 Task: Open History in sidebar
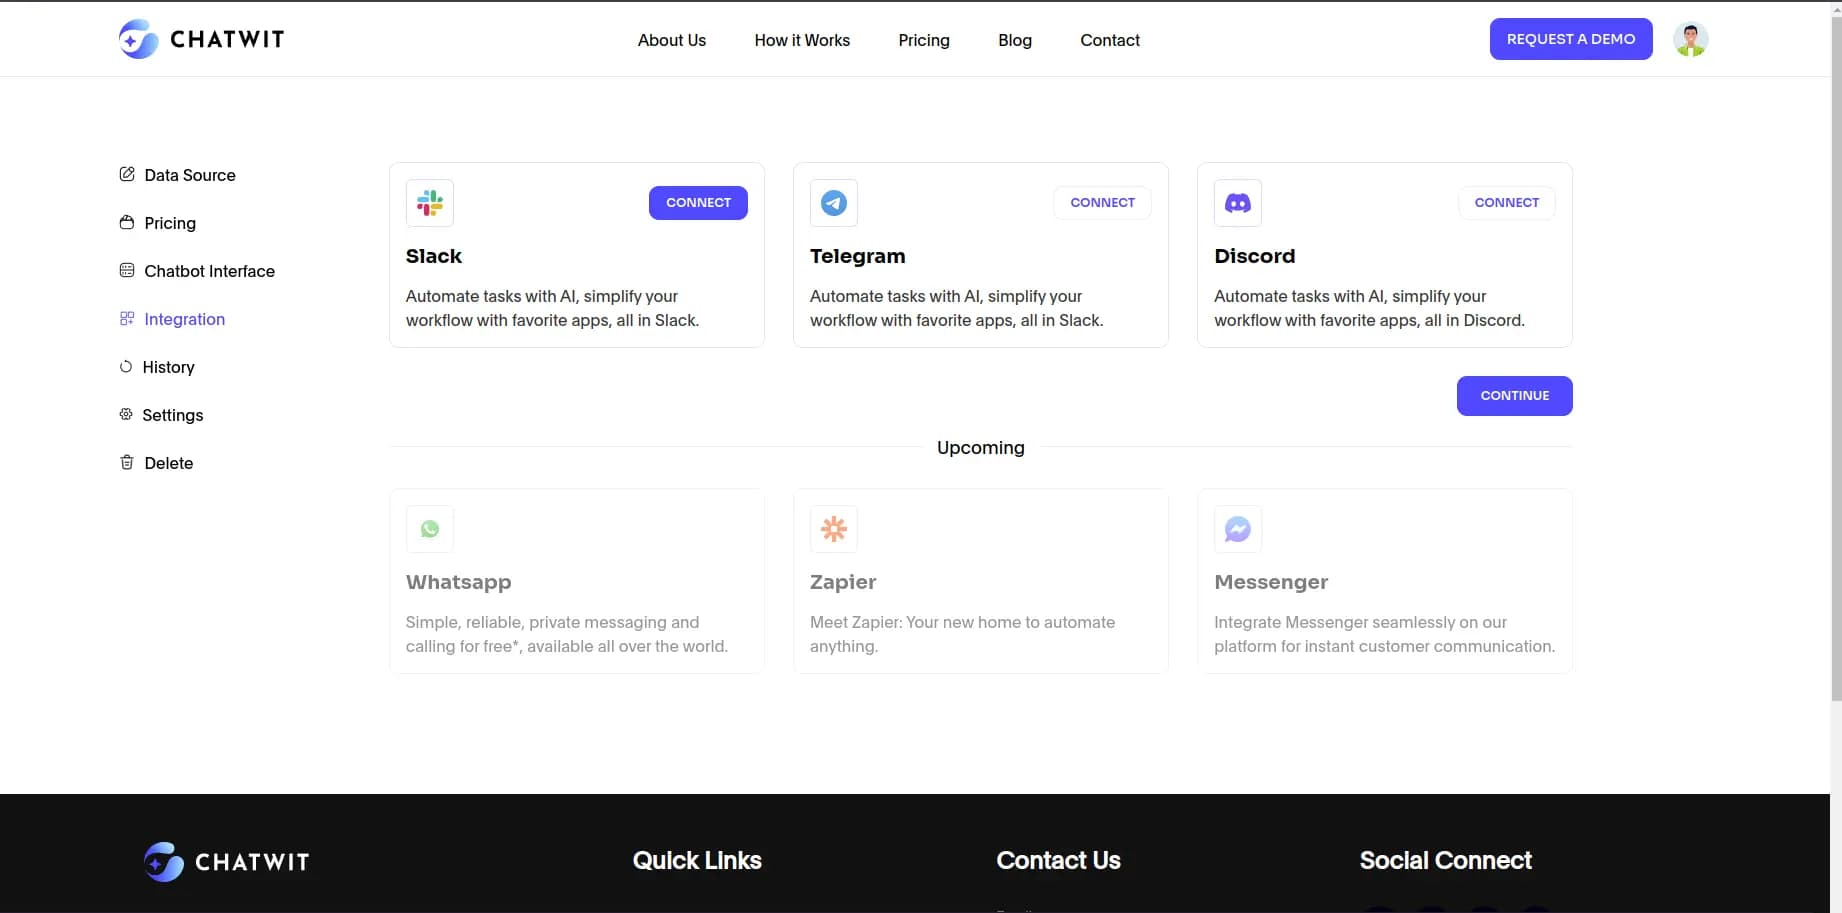(x=168, y=367)
